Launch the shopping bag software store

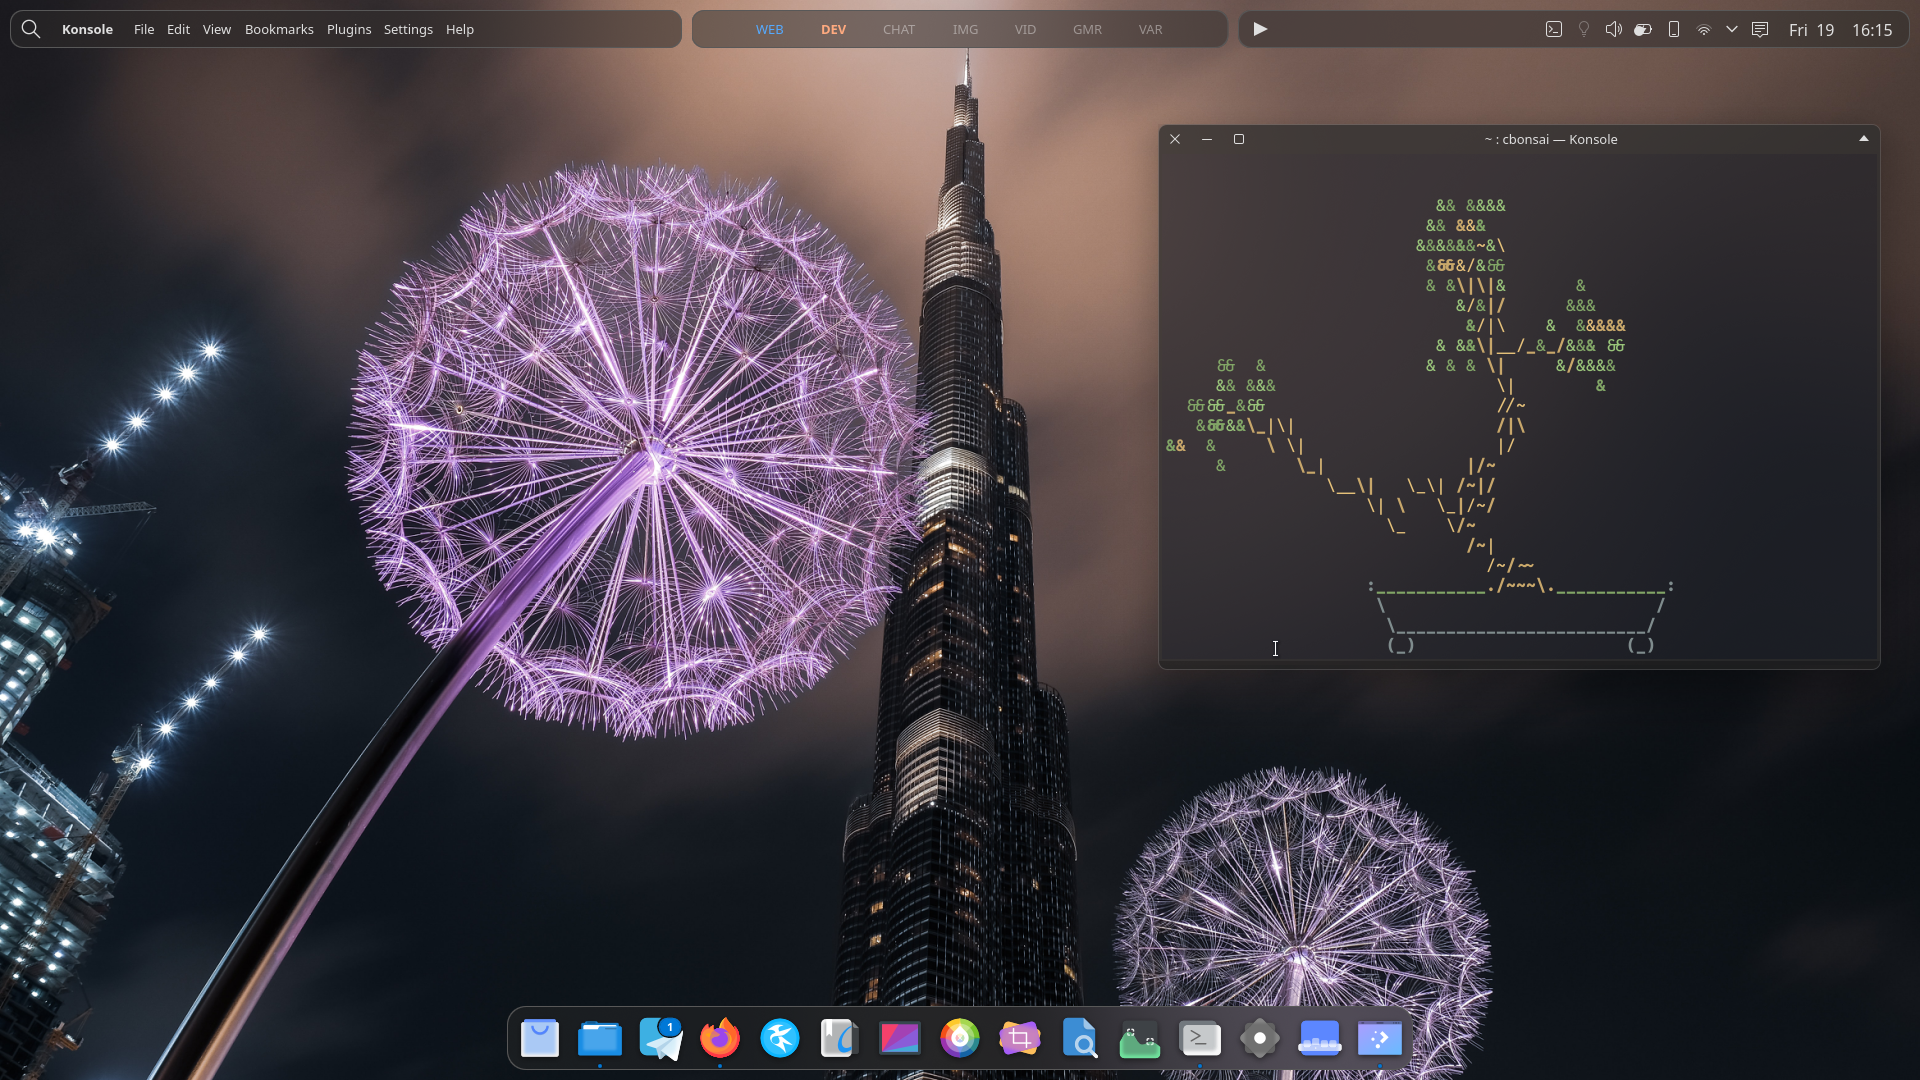click(540, 1038)
